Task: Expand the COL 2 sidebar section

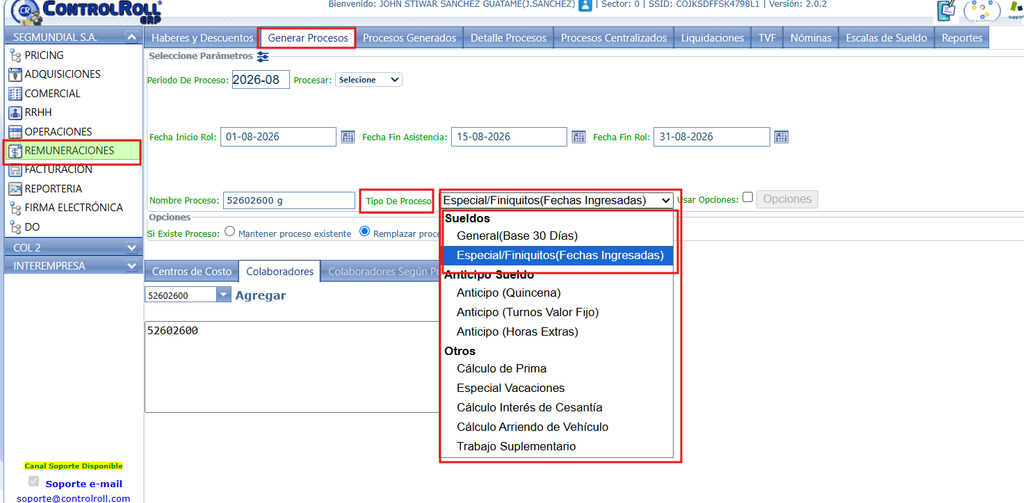Action: pos(132,248)
